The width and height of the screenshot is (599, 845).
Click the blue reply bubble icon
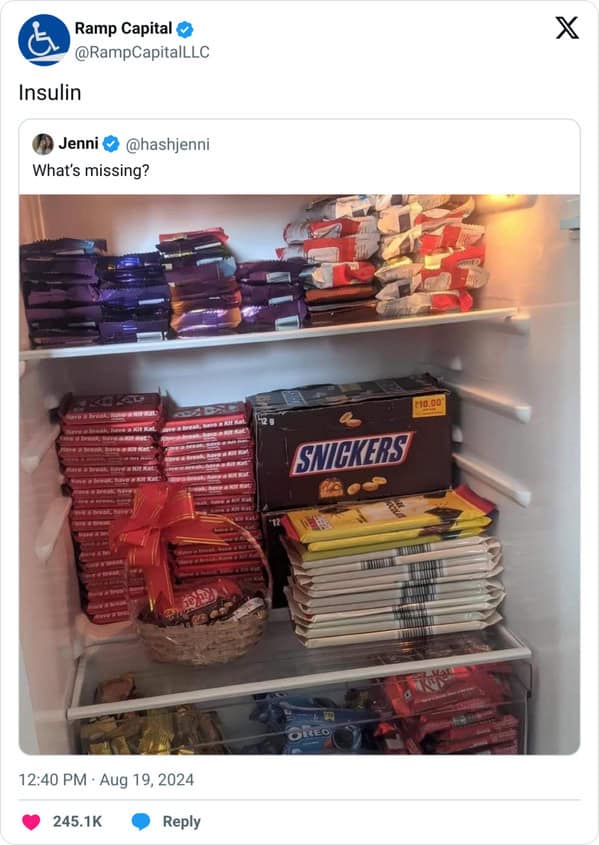click(x=141, y=821)
